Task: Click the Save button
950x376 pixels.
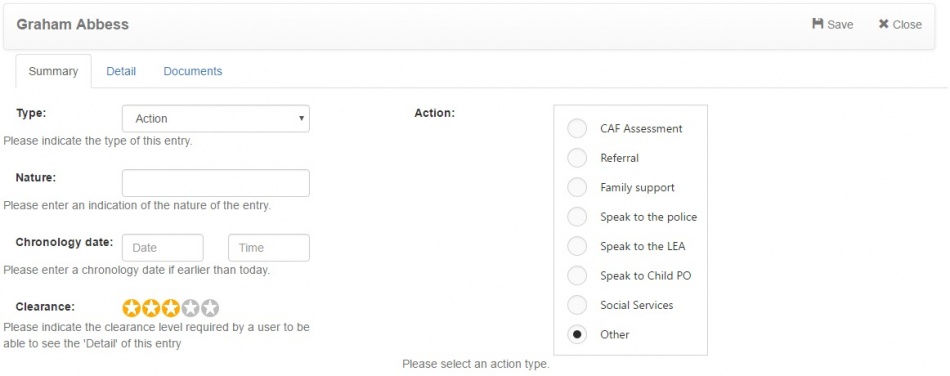Action: pyautogui.click(x=832, y=24)
